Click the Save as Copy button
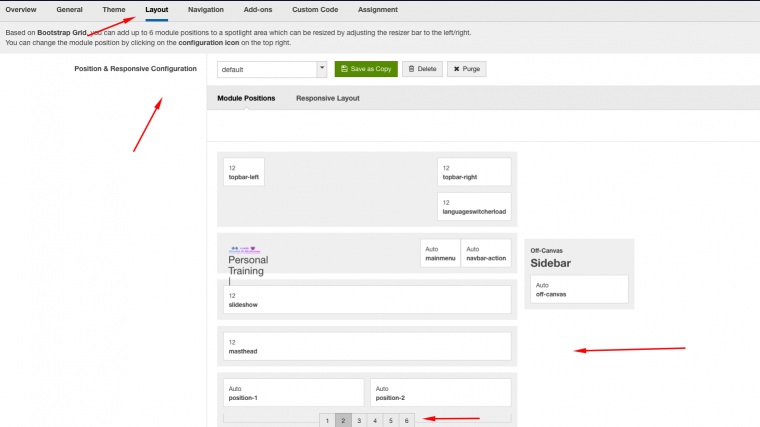The height and width of the screenshot is (427, 760). click(x=365, y=69)
